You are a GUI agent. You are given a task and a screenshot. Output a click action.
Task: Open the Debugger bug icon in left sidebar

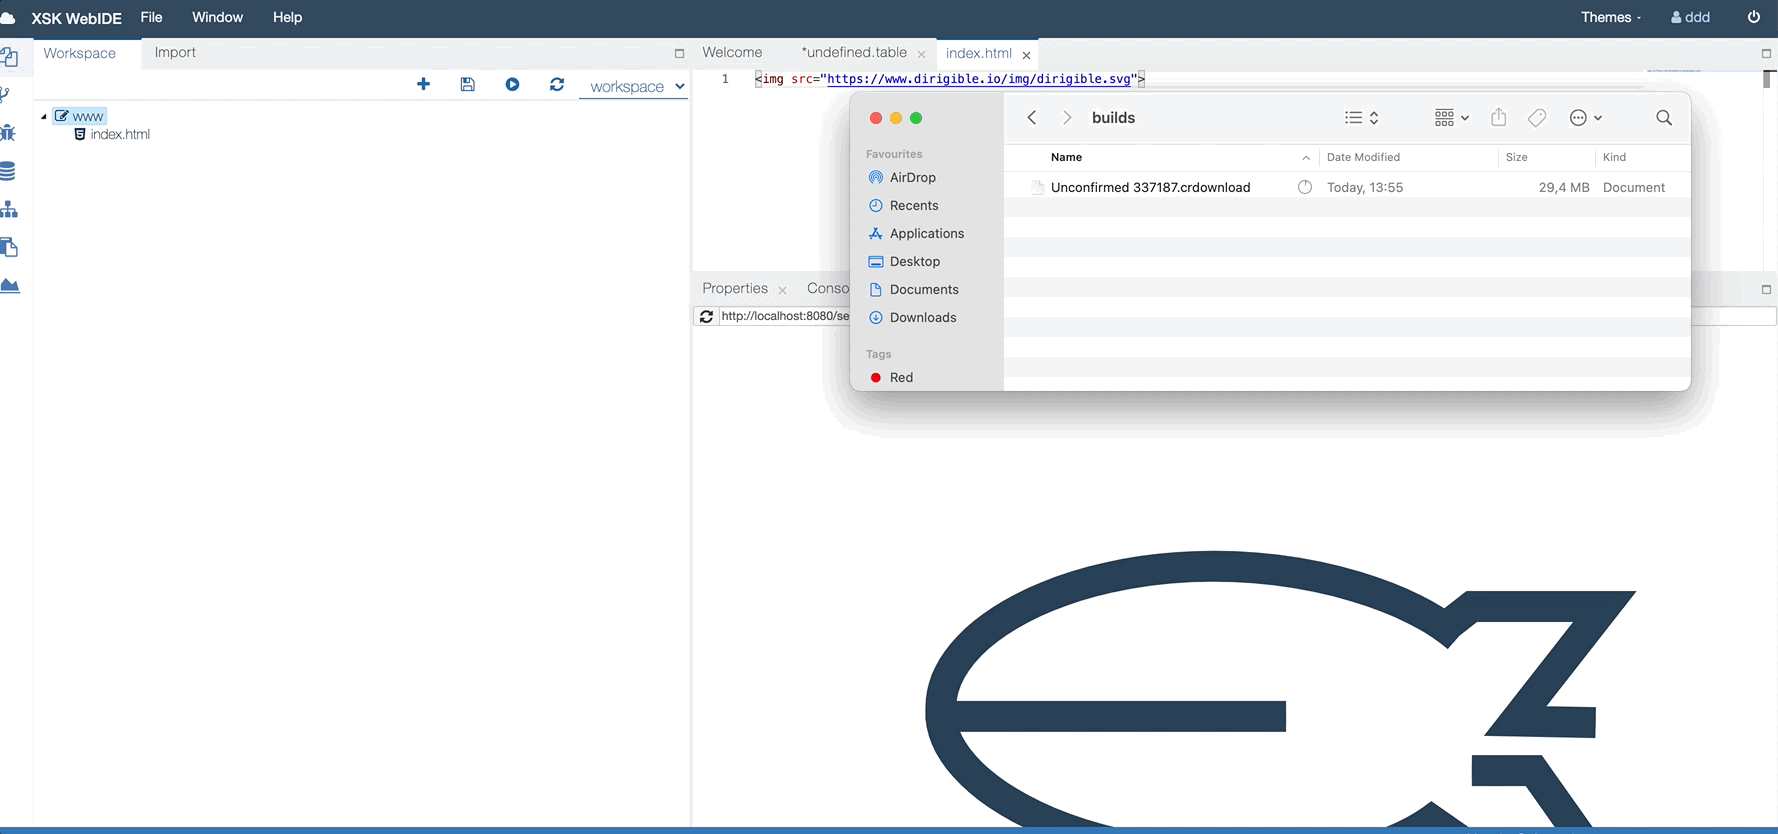click(x=8, y=133)
